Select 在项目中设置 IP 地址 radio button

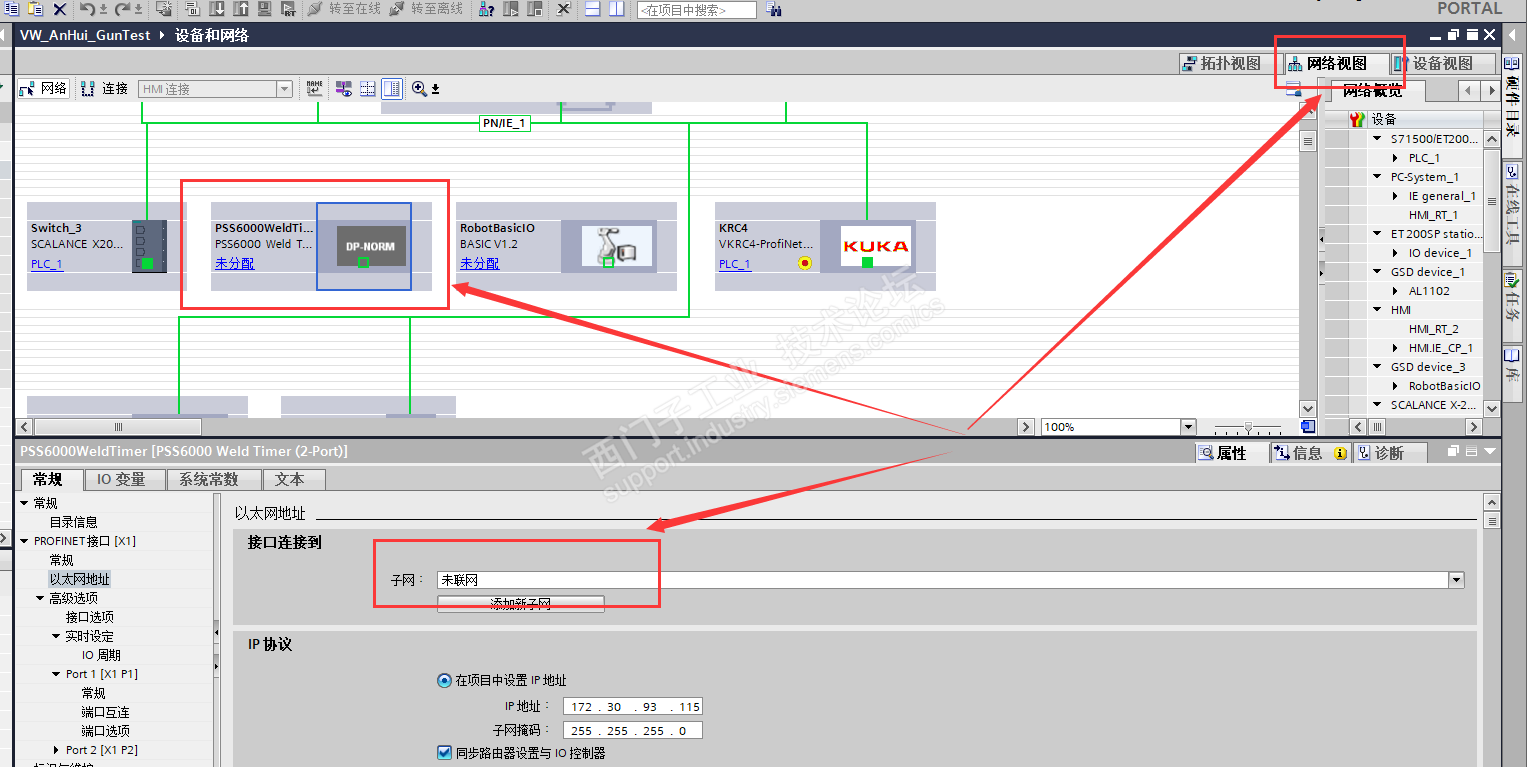point(444,681)
